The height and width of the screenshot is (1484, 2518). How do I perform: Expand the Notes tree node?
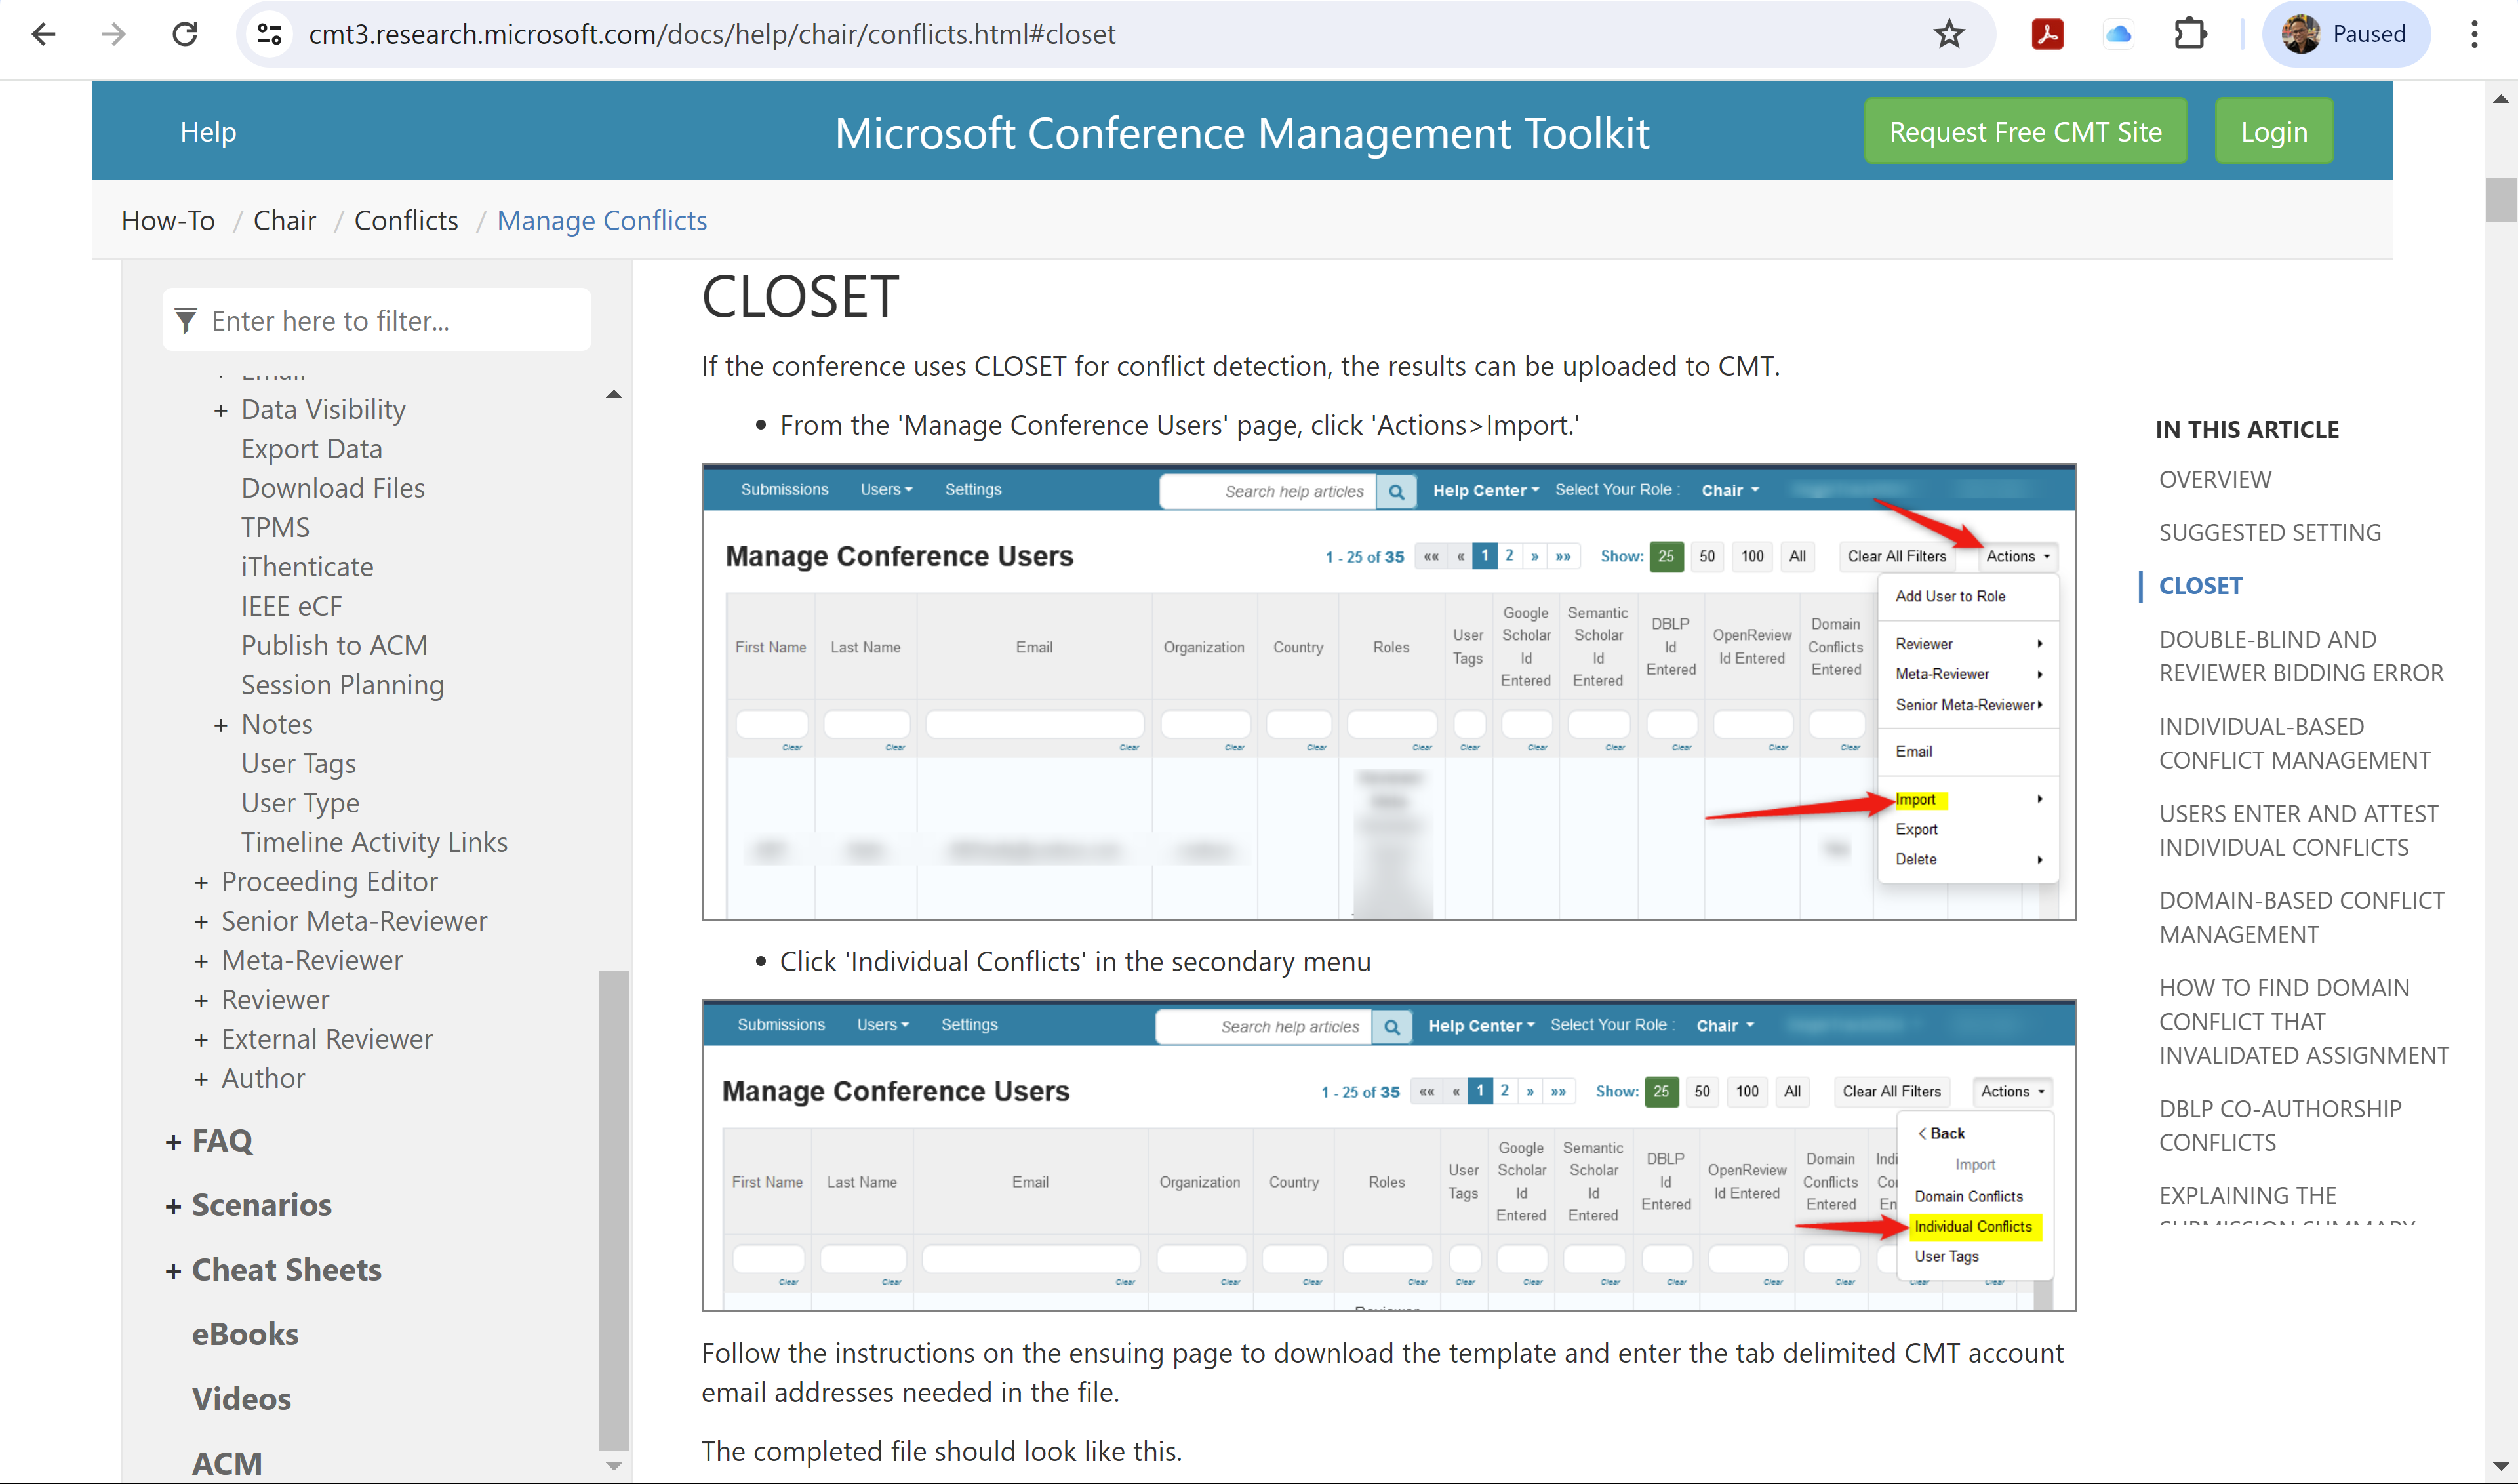pyautogui.click(x=221, y=725)
